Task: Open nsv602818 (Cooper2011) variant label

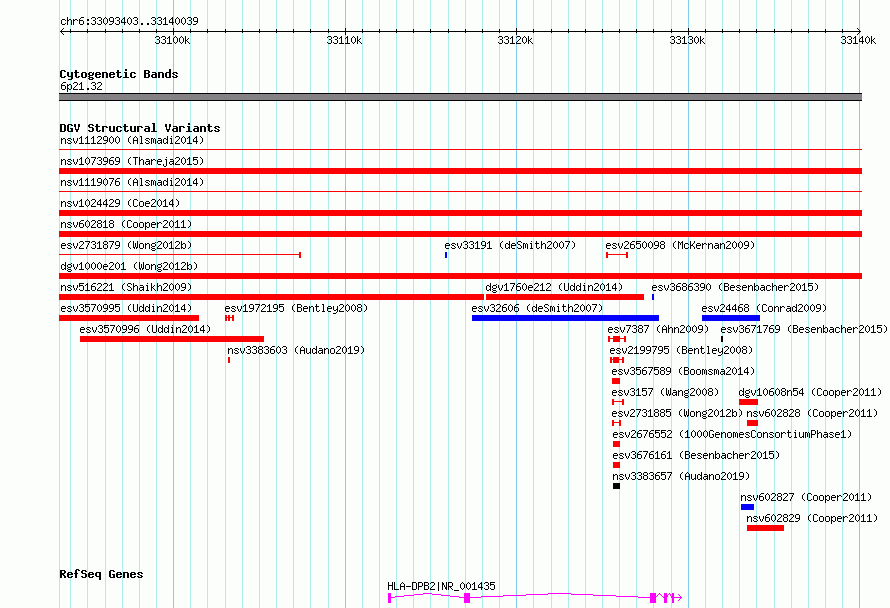Action: [126, 224]
